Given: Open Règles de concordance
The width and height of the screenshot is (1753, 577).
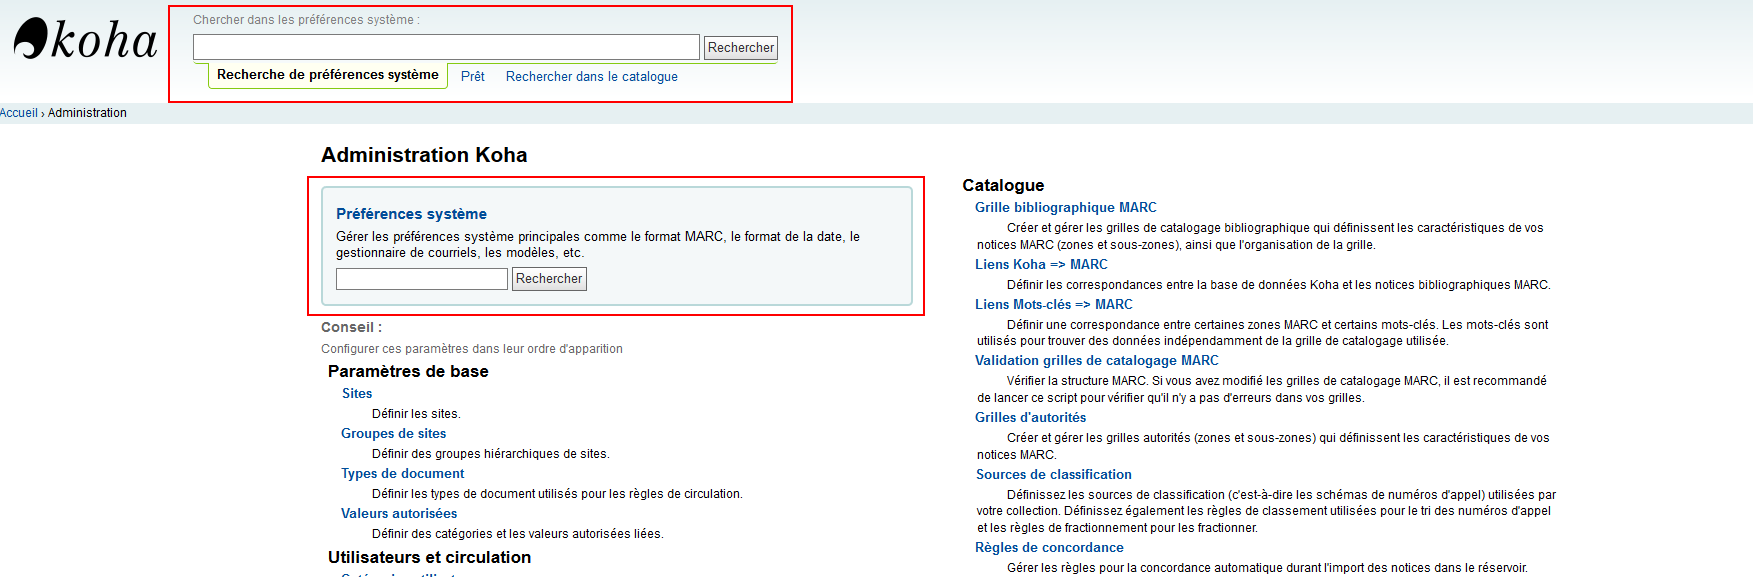Looking at the screenshot, I should tap(1049, 548).
